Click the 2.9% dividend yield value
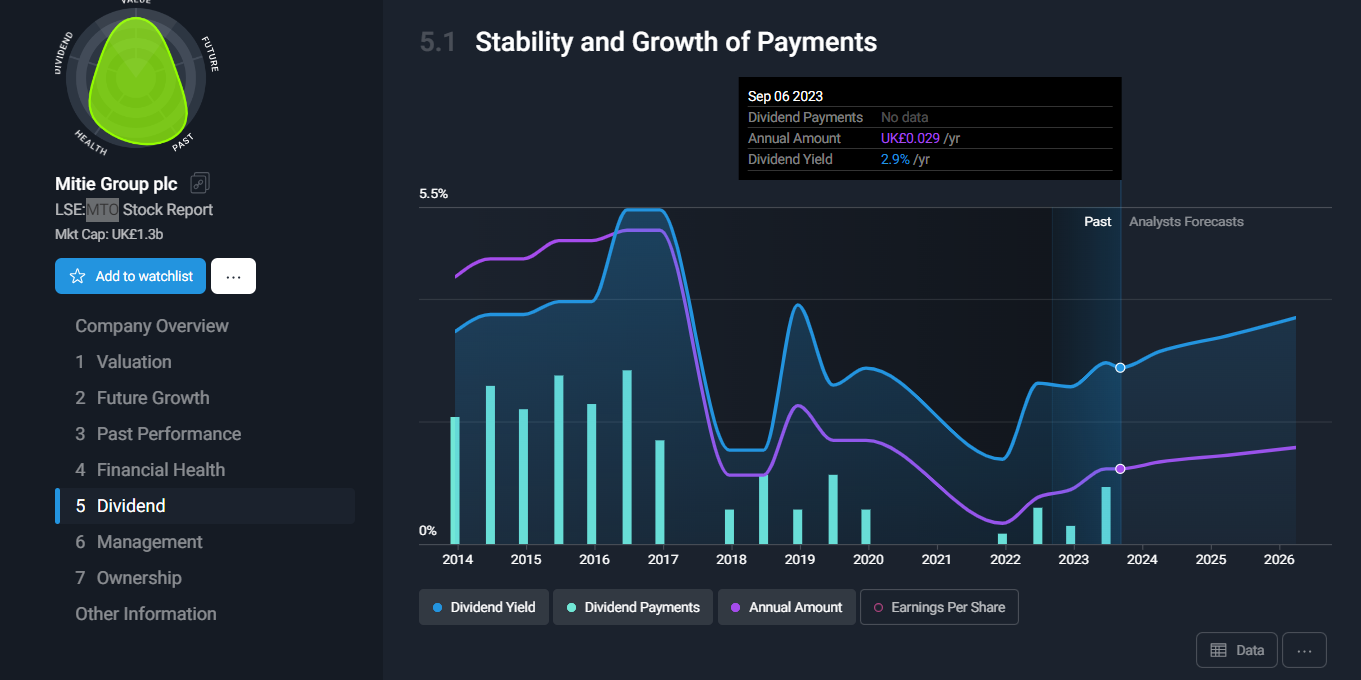 click(895, 159)
